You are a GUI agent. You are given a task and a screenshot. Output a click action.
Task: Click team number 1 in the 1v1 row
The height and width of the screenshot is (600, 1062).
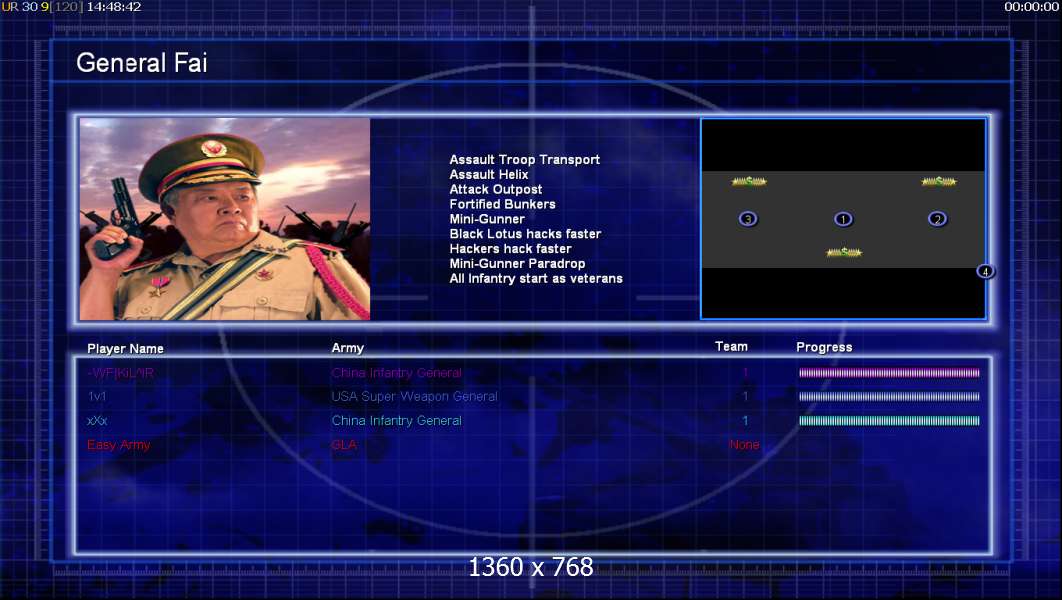coord(745,397)
